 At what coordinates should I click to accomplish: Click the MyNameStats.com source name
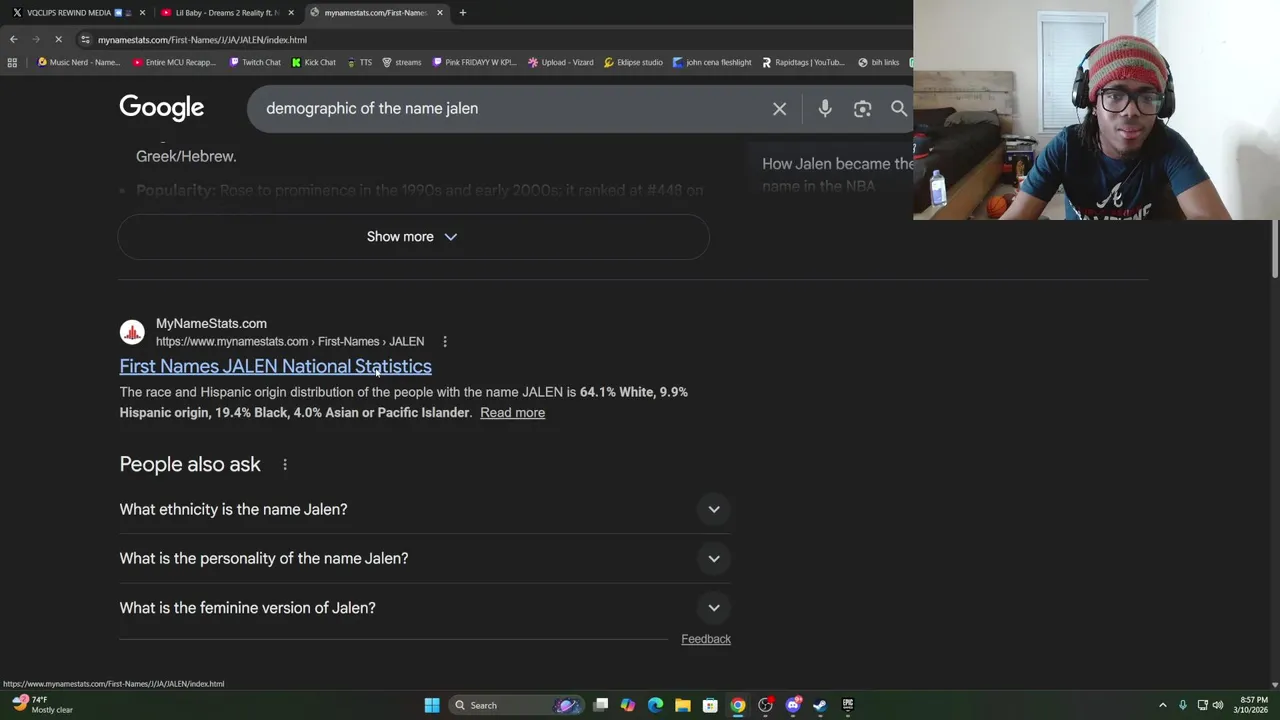[x=211, y=324]
